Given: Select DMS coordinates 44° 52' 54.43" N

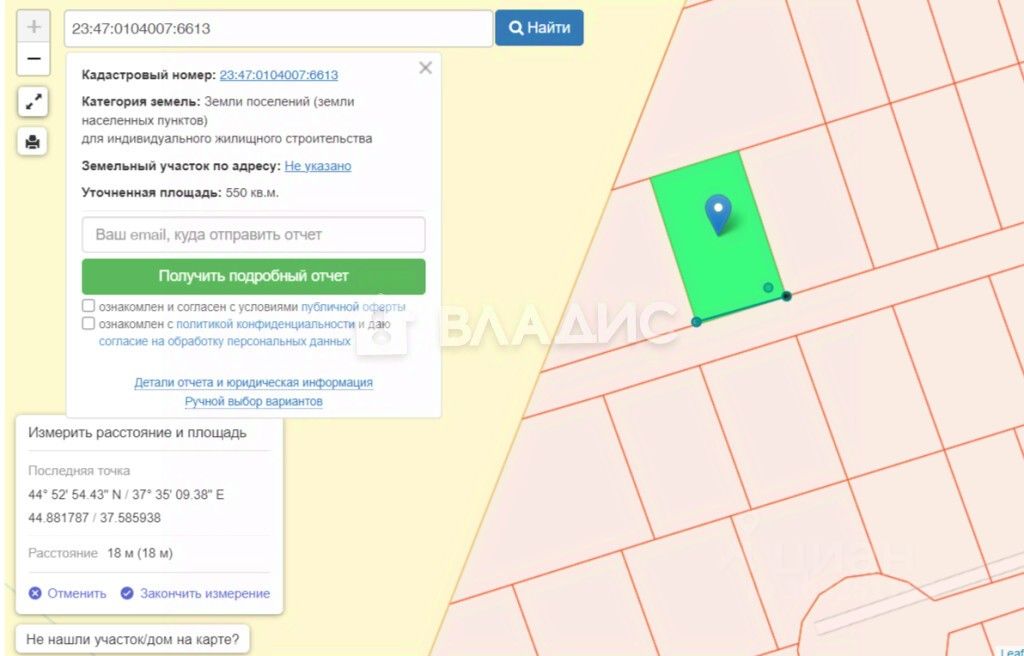Looking at the screenshot, I should click(75, 495).
